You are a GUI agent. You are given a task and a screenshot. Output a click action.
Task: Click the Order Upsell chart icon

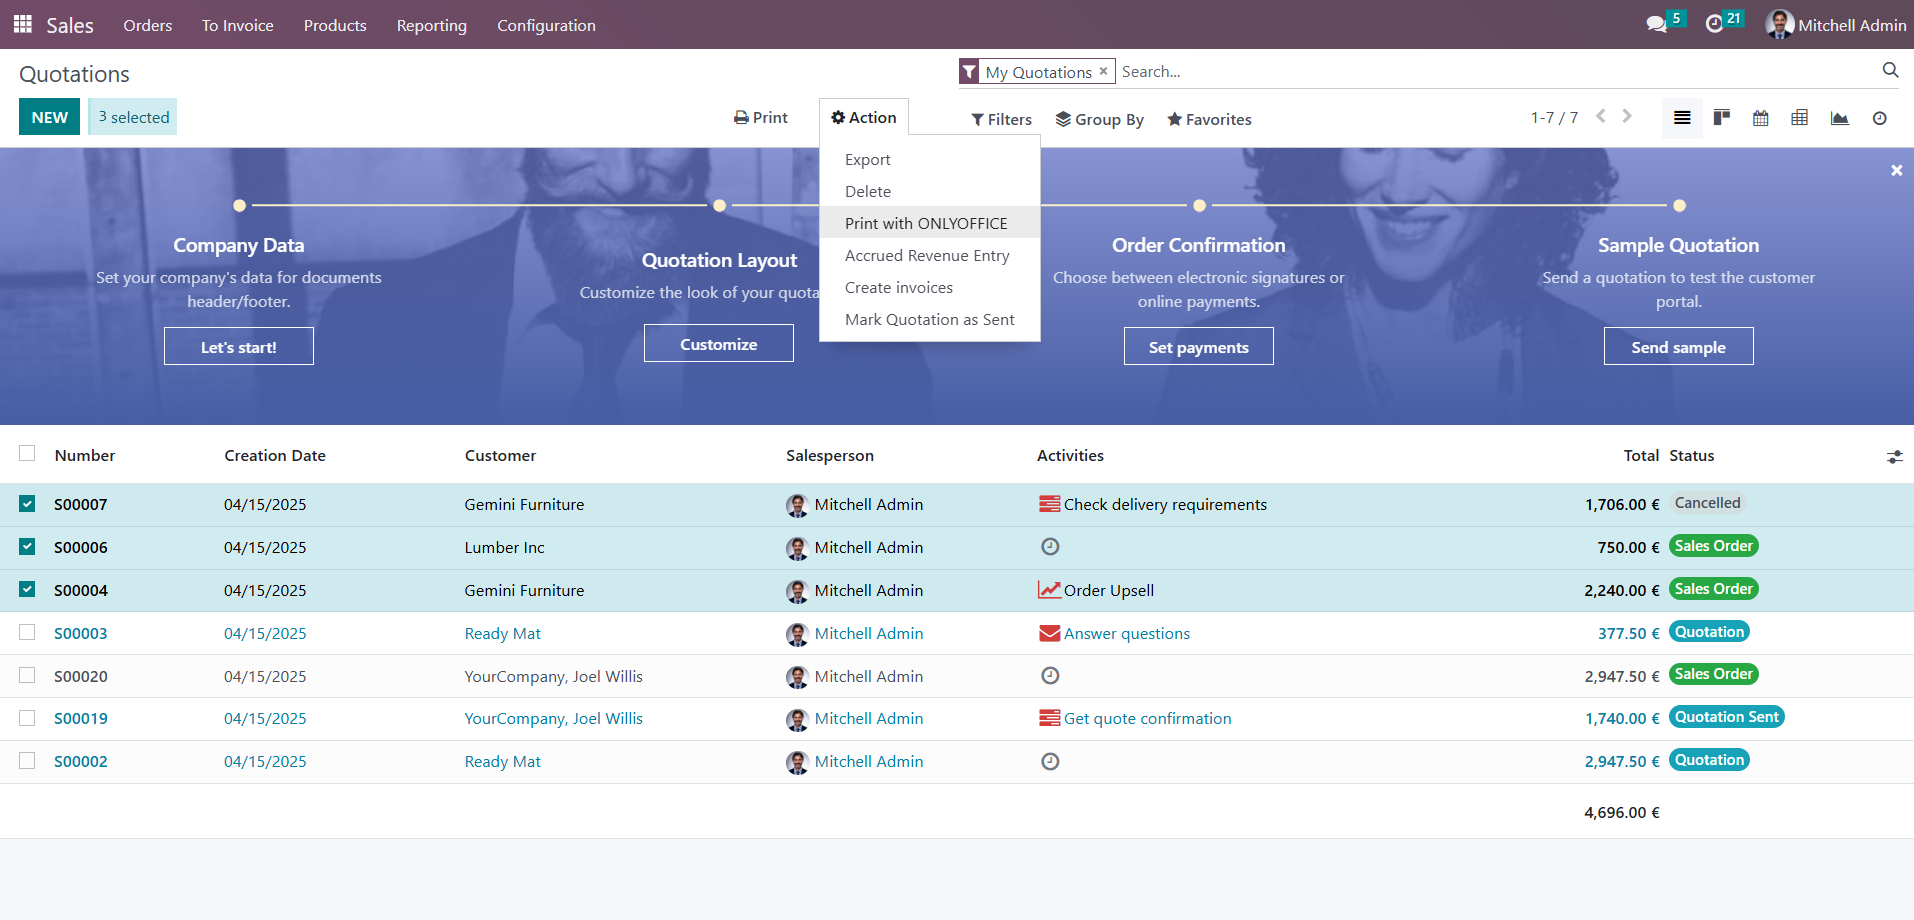[1049, 590]
